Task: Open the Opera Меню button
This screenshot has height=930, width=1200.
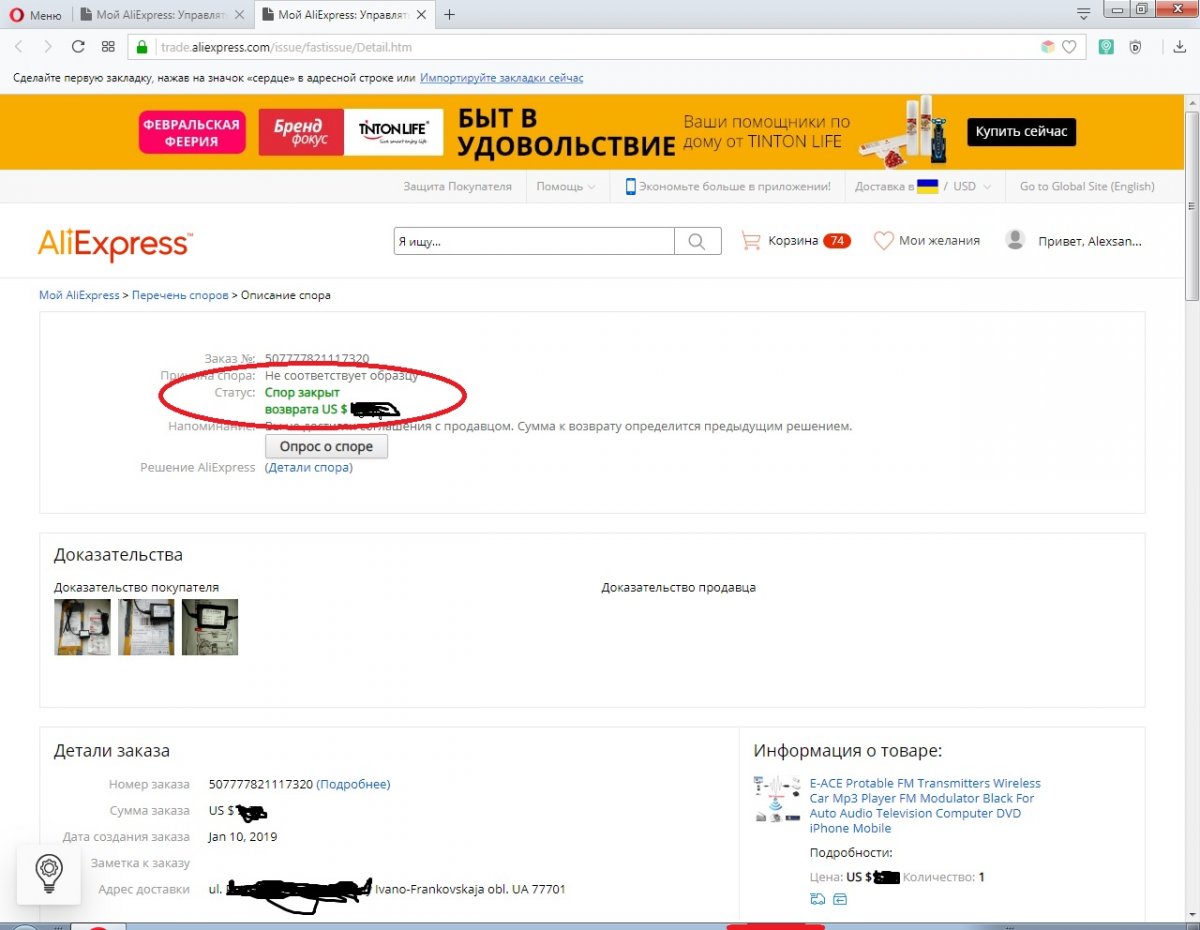Action: (36, 15)
